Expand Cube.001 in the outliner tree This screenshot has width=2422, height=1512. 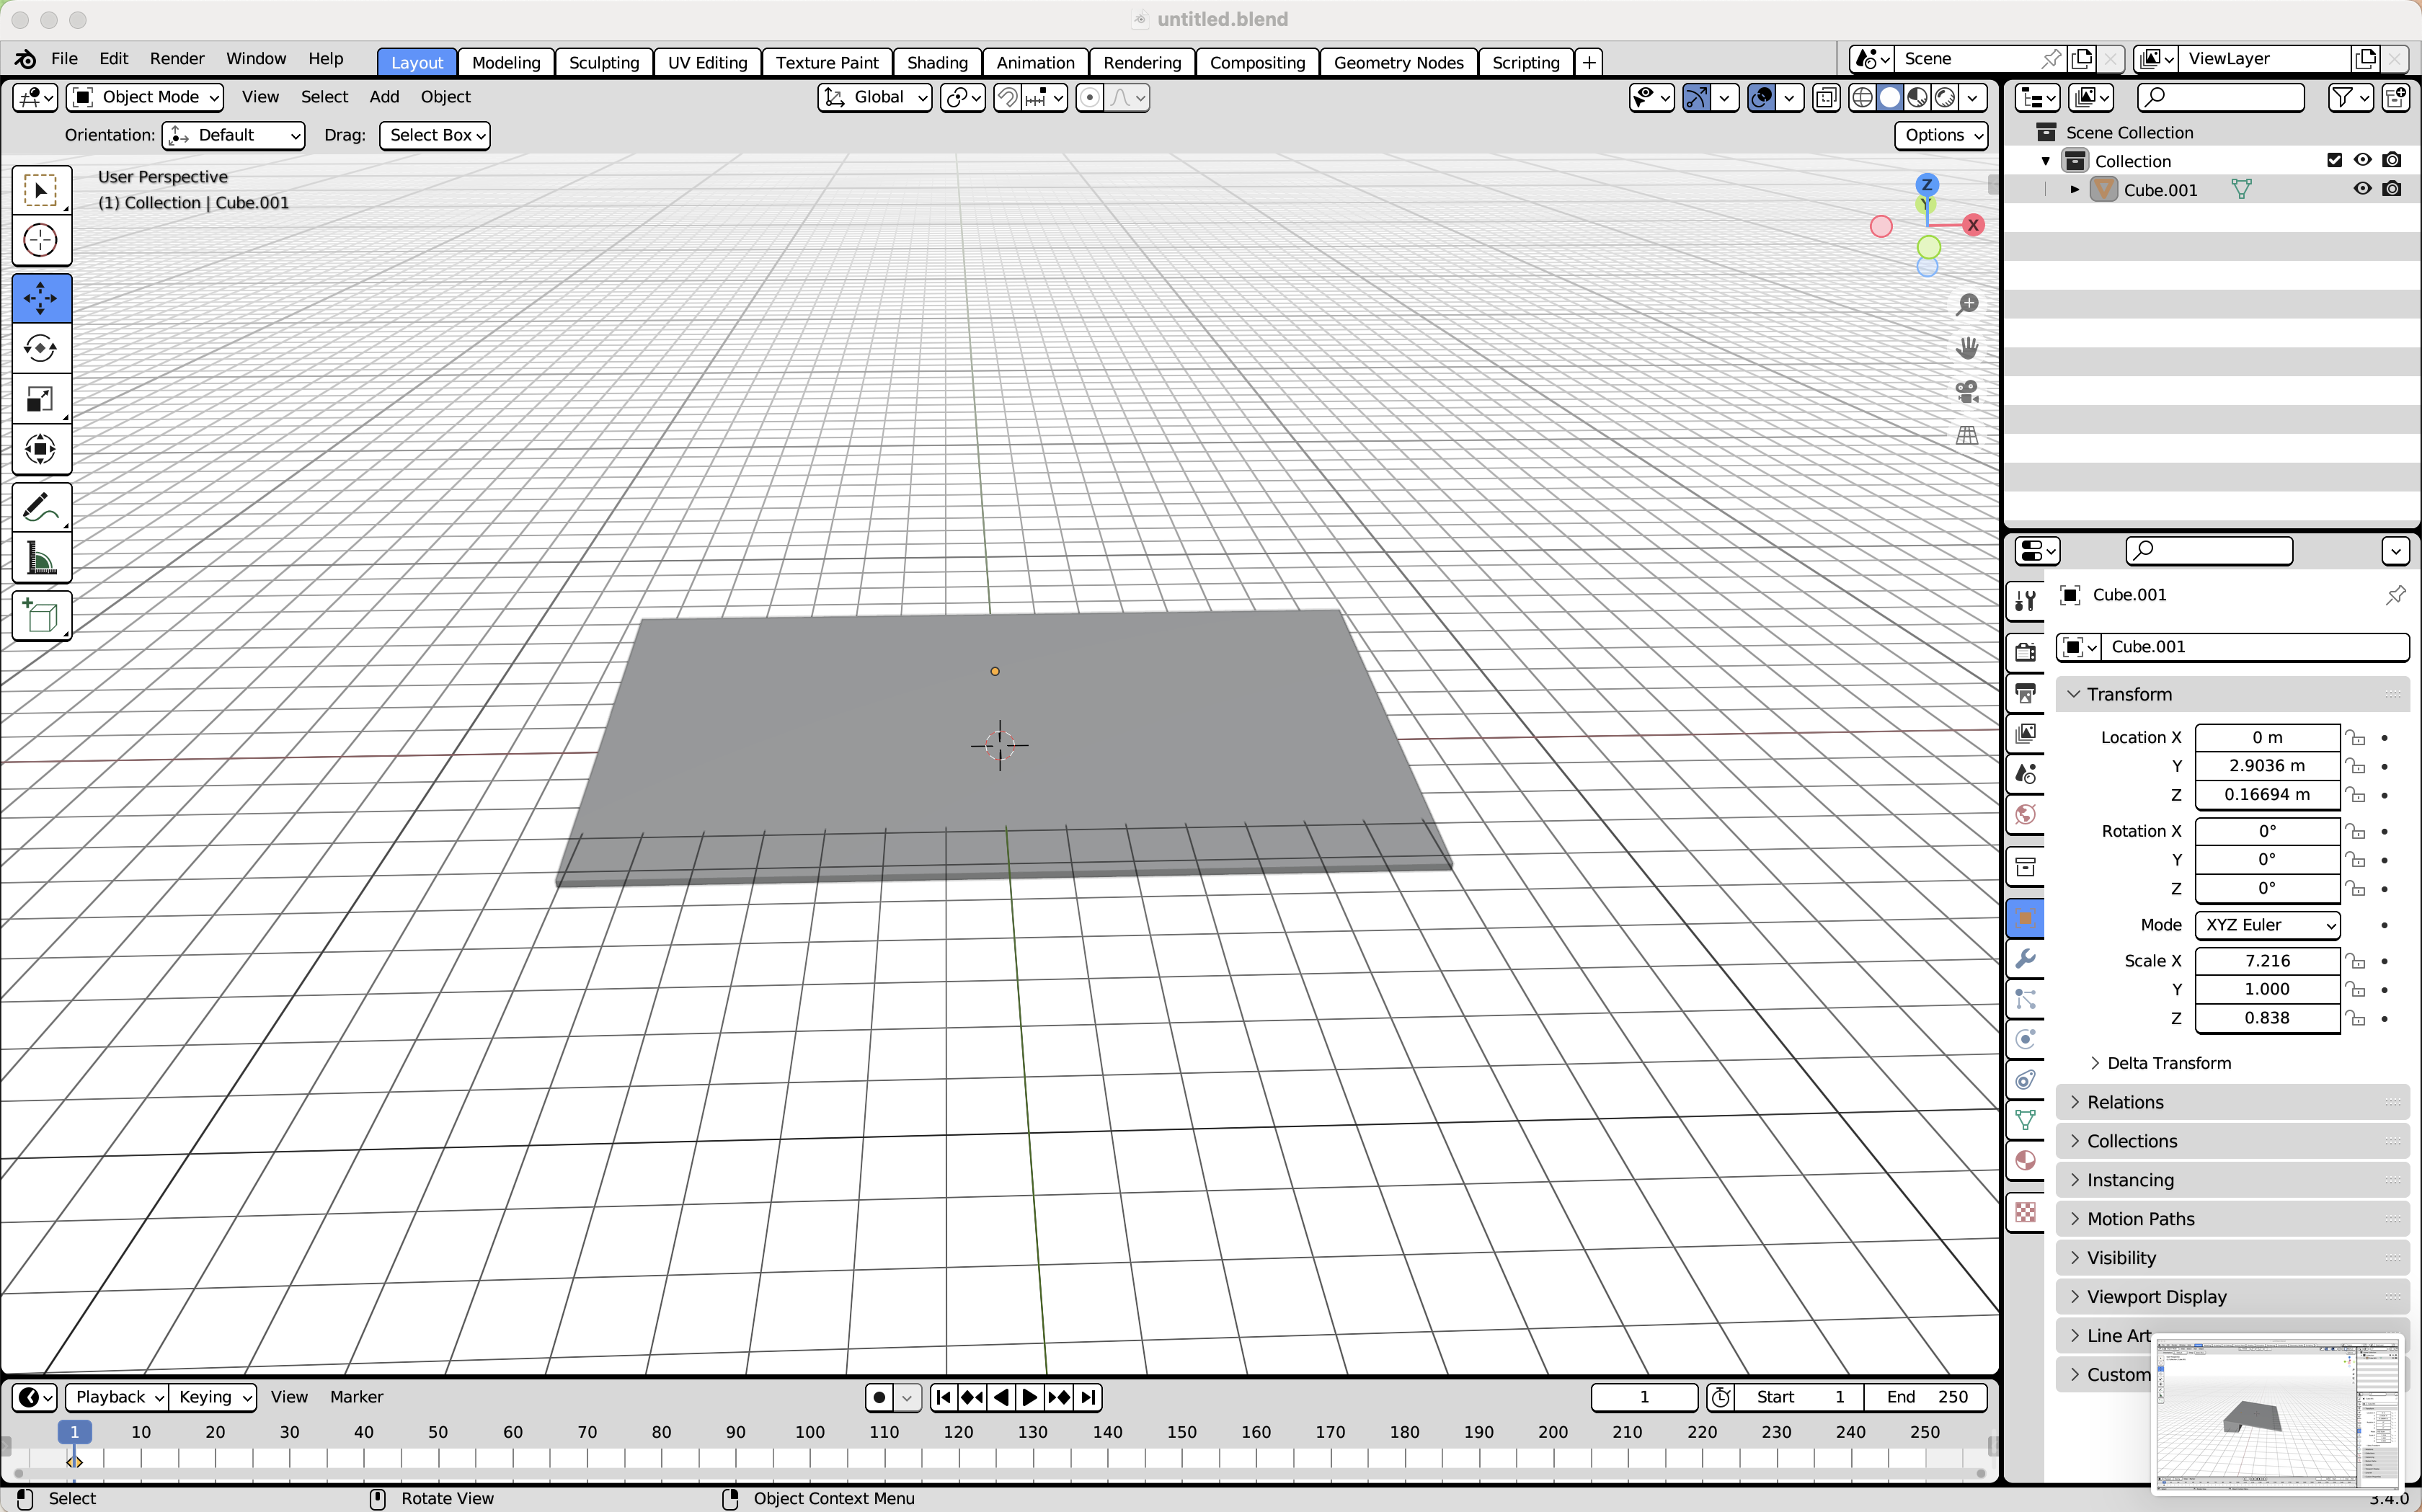2075,189
